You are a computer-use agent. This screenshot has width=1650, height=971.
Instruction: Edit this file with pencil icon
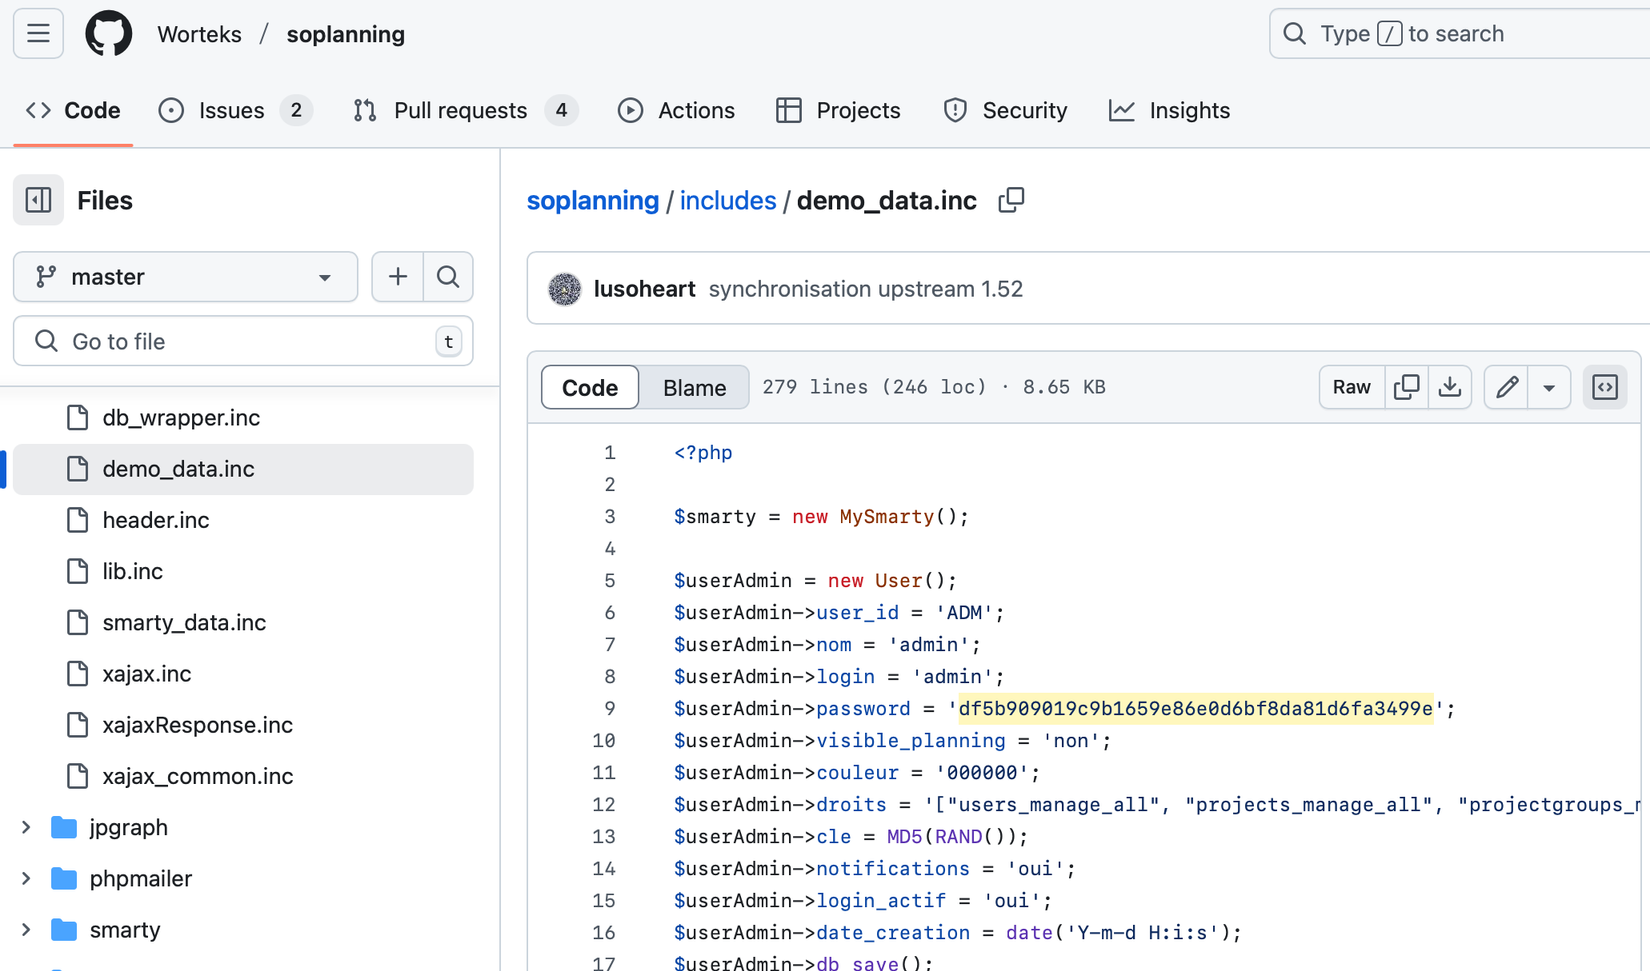(1507, 387)
